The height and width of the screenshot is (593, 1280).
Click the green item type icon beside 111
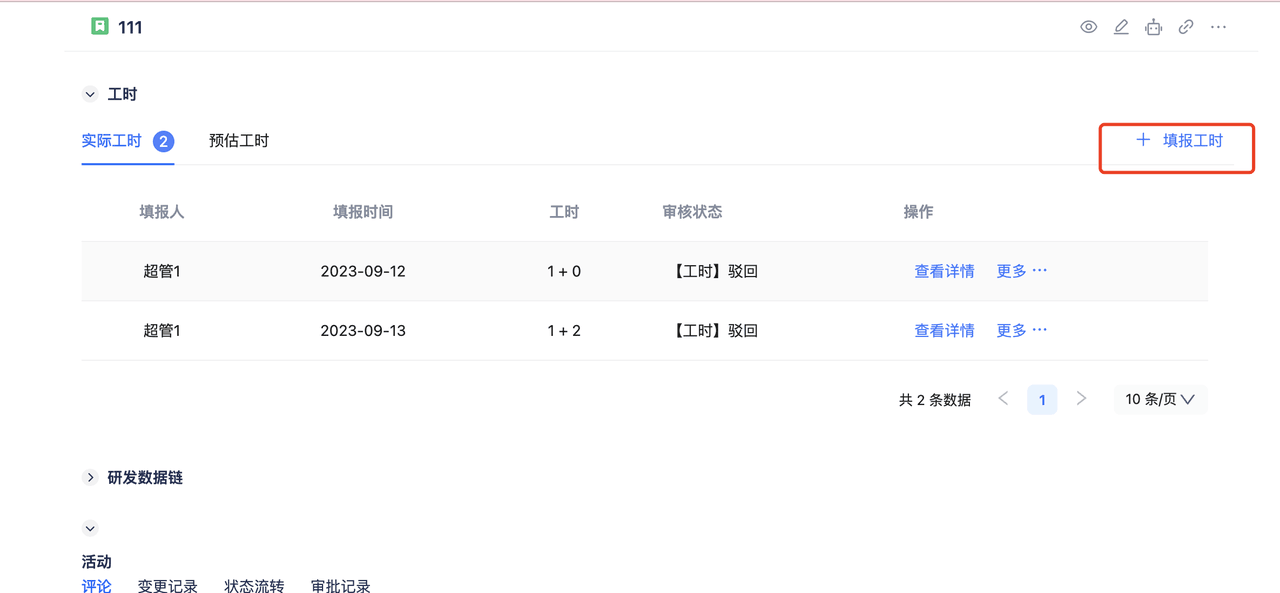coord(100,27)
